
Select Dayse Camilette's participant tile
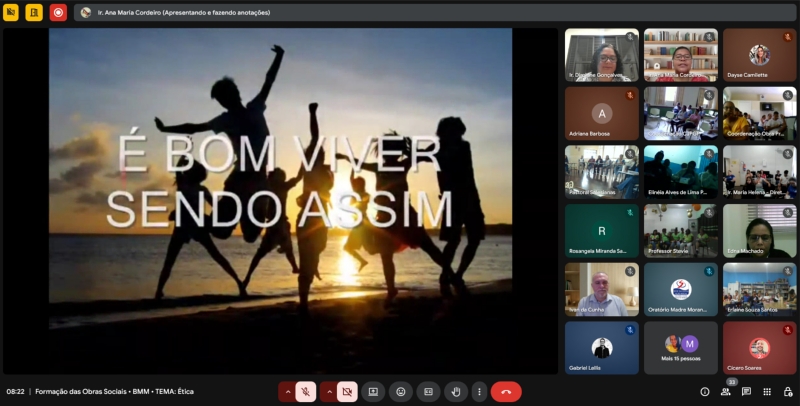759,55
